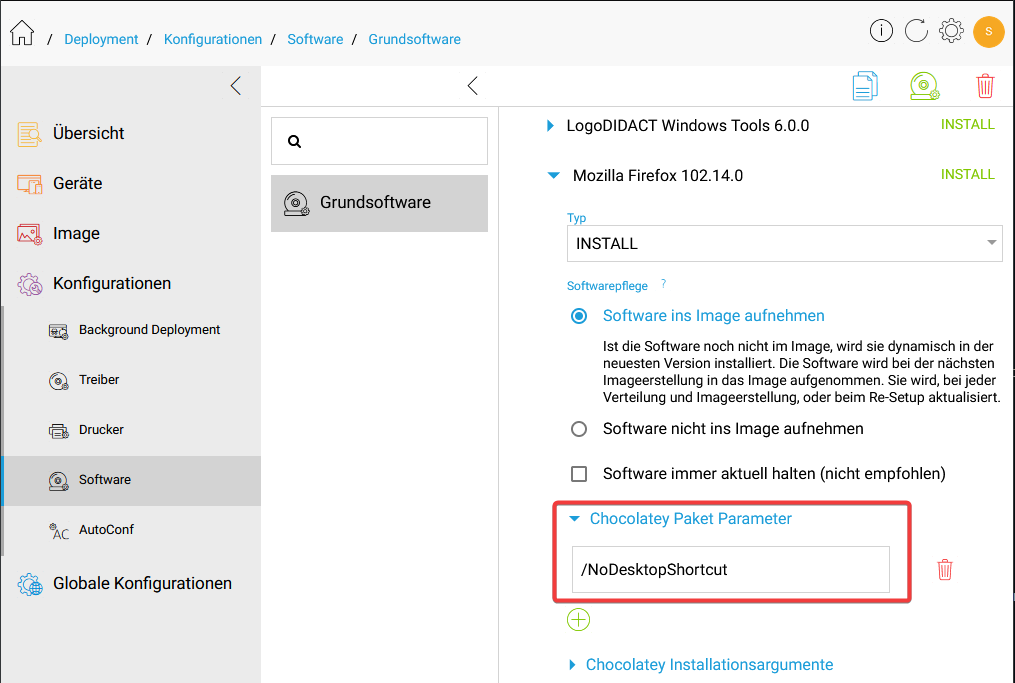Click the Globale Konfigurationen globe-gear icon

pyautogui.click(x=29, y=585)
